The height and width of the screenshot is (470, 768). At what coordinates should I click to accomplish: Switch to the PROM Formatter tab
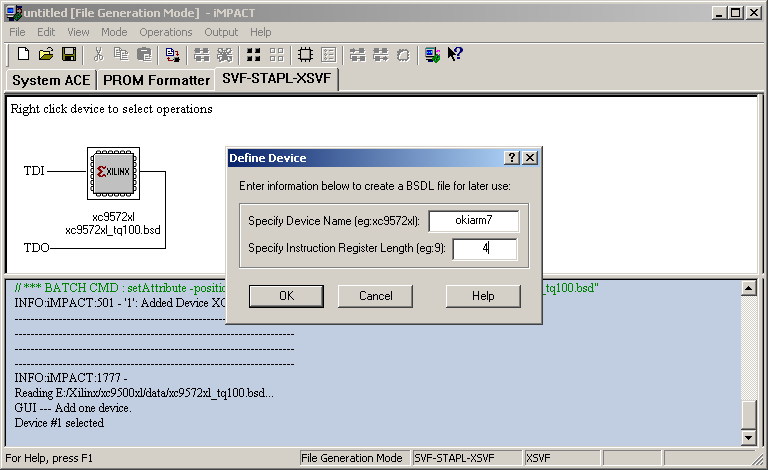click(156, 80)
